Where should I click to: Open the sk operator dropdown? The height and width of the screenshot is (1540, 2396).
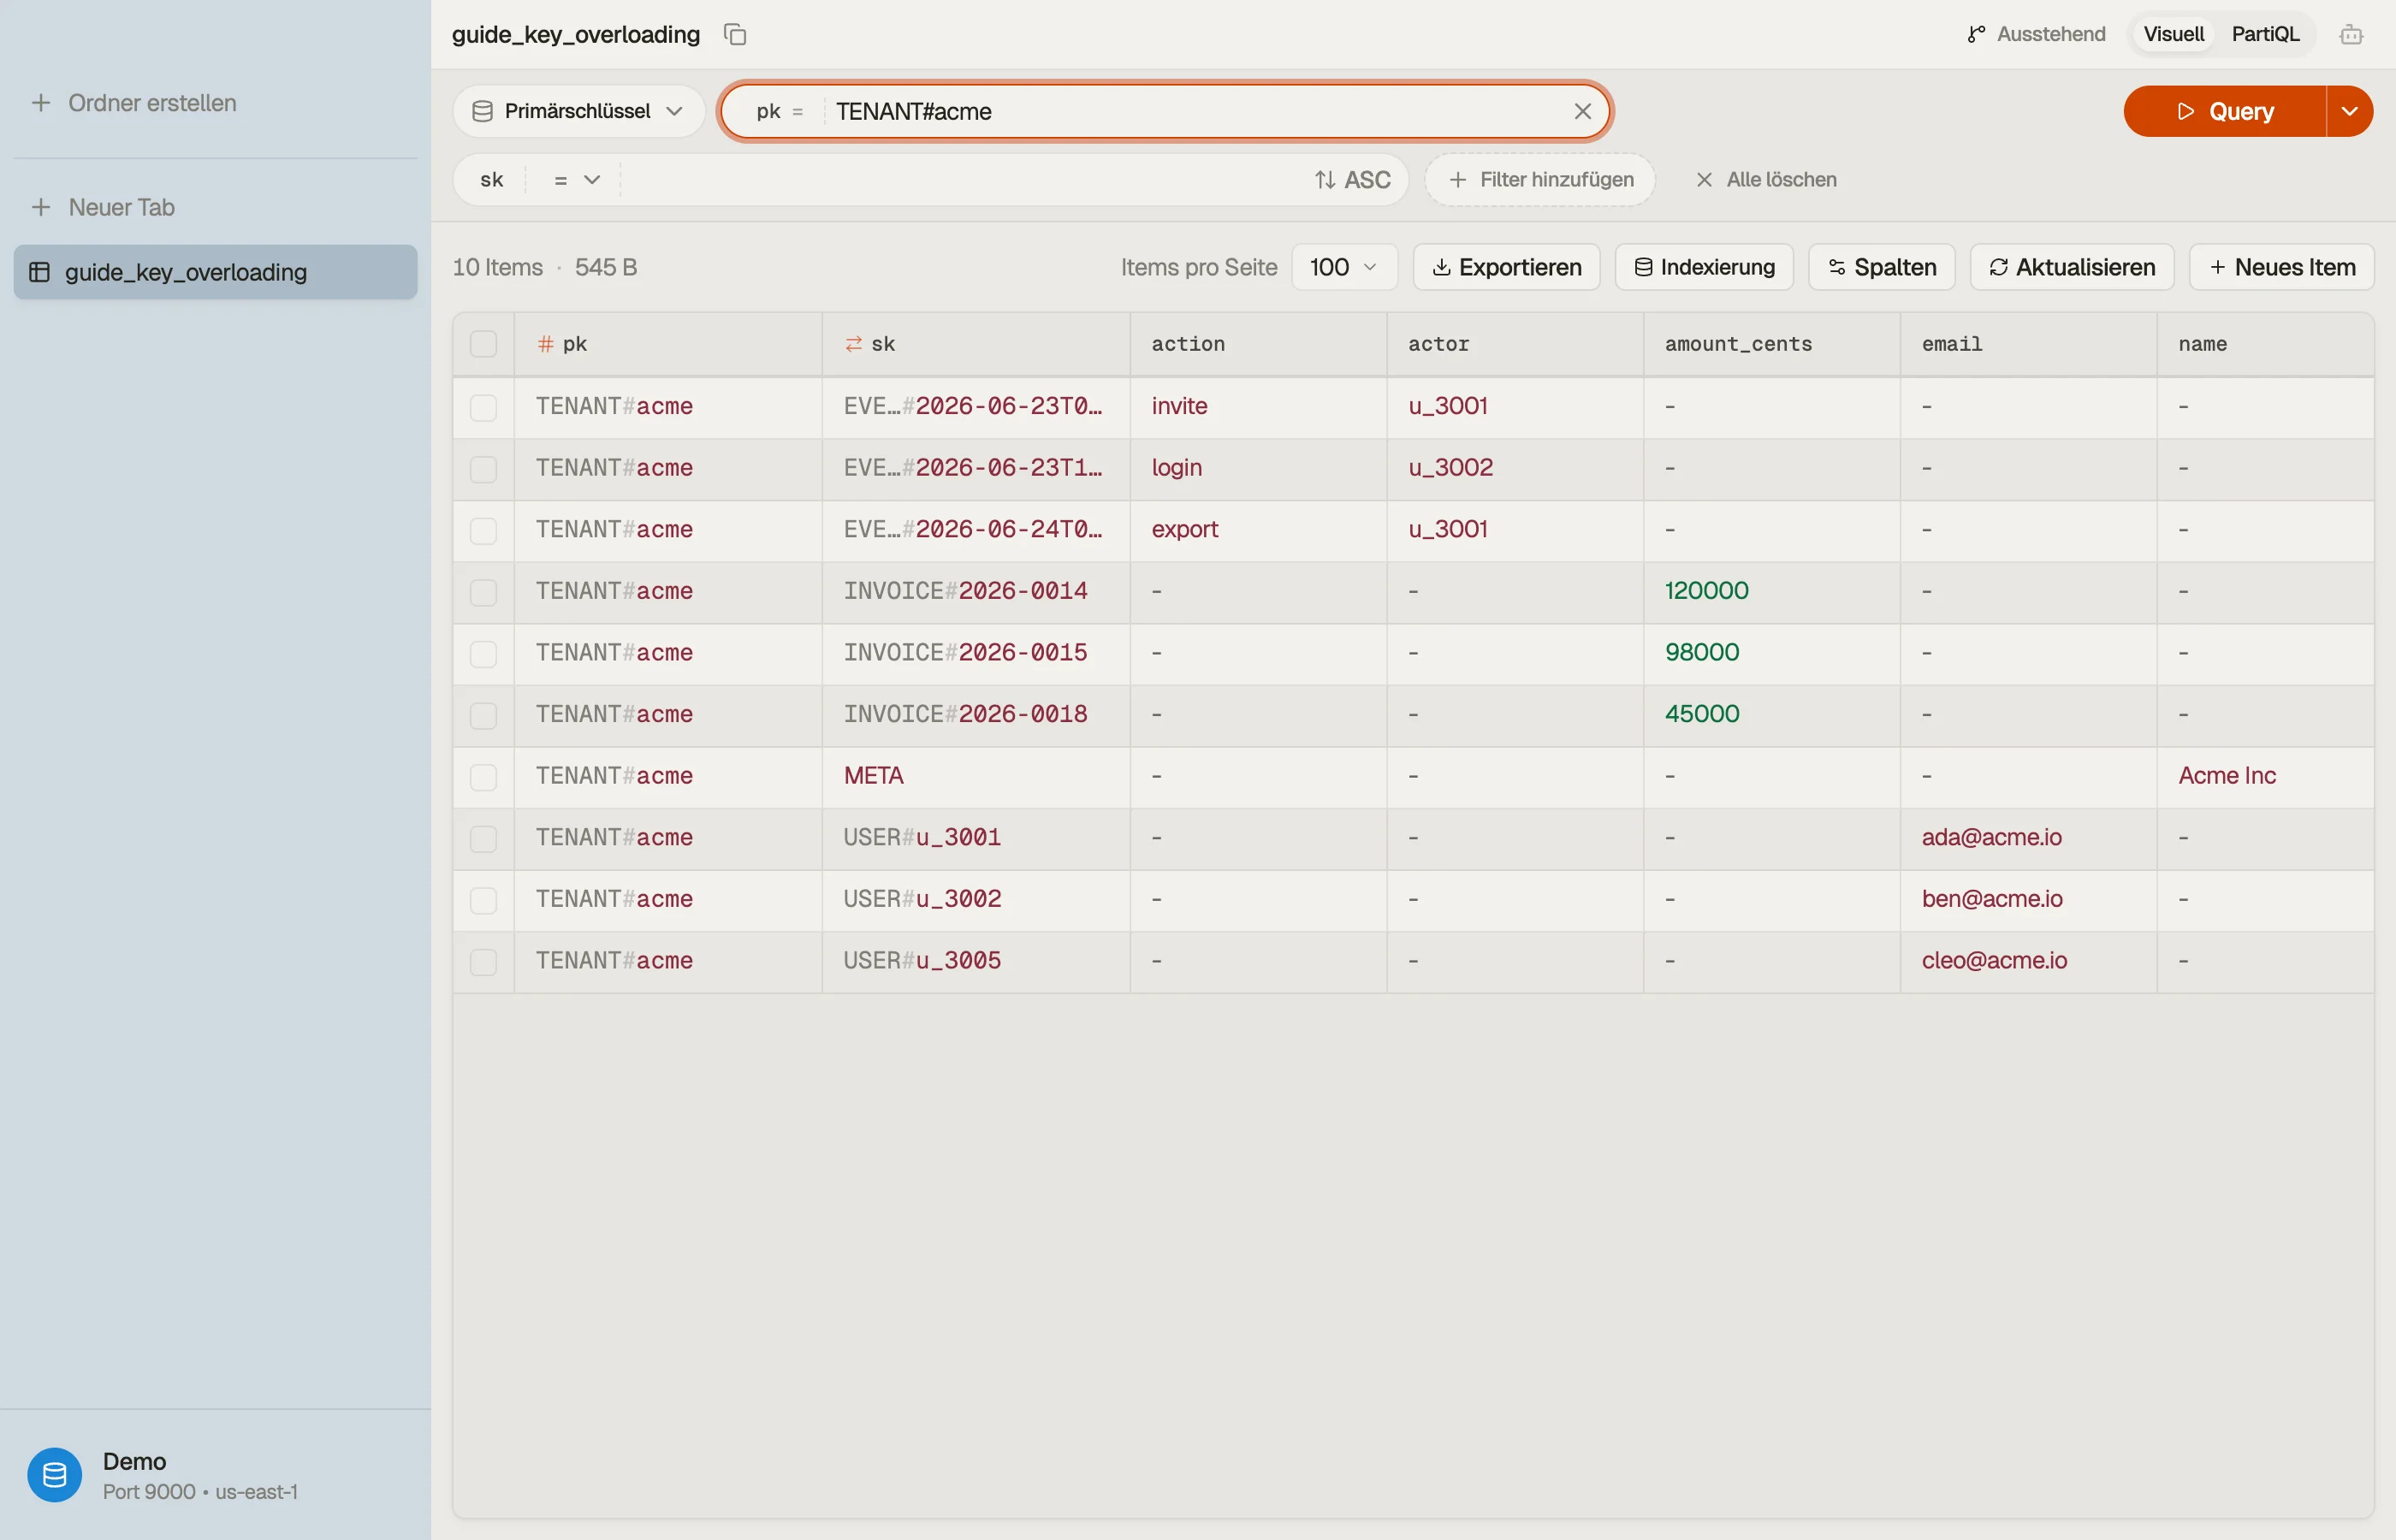point(575,180)
